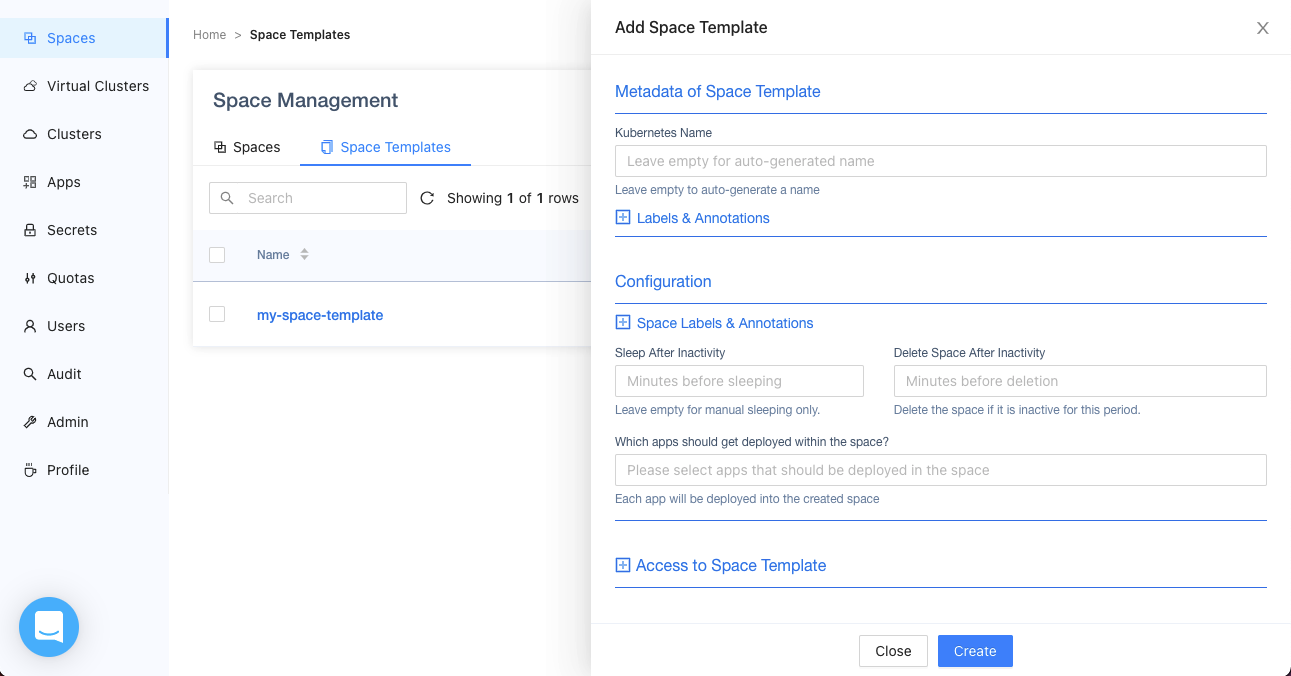Image resolution: width=1291 pixels, height=676 pixels.
Task: Open the chat support bubble
Action: 49,627
